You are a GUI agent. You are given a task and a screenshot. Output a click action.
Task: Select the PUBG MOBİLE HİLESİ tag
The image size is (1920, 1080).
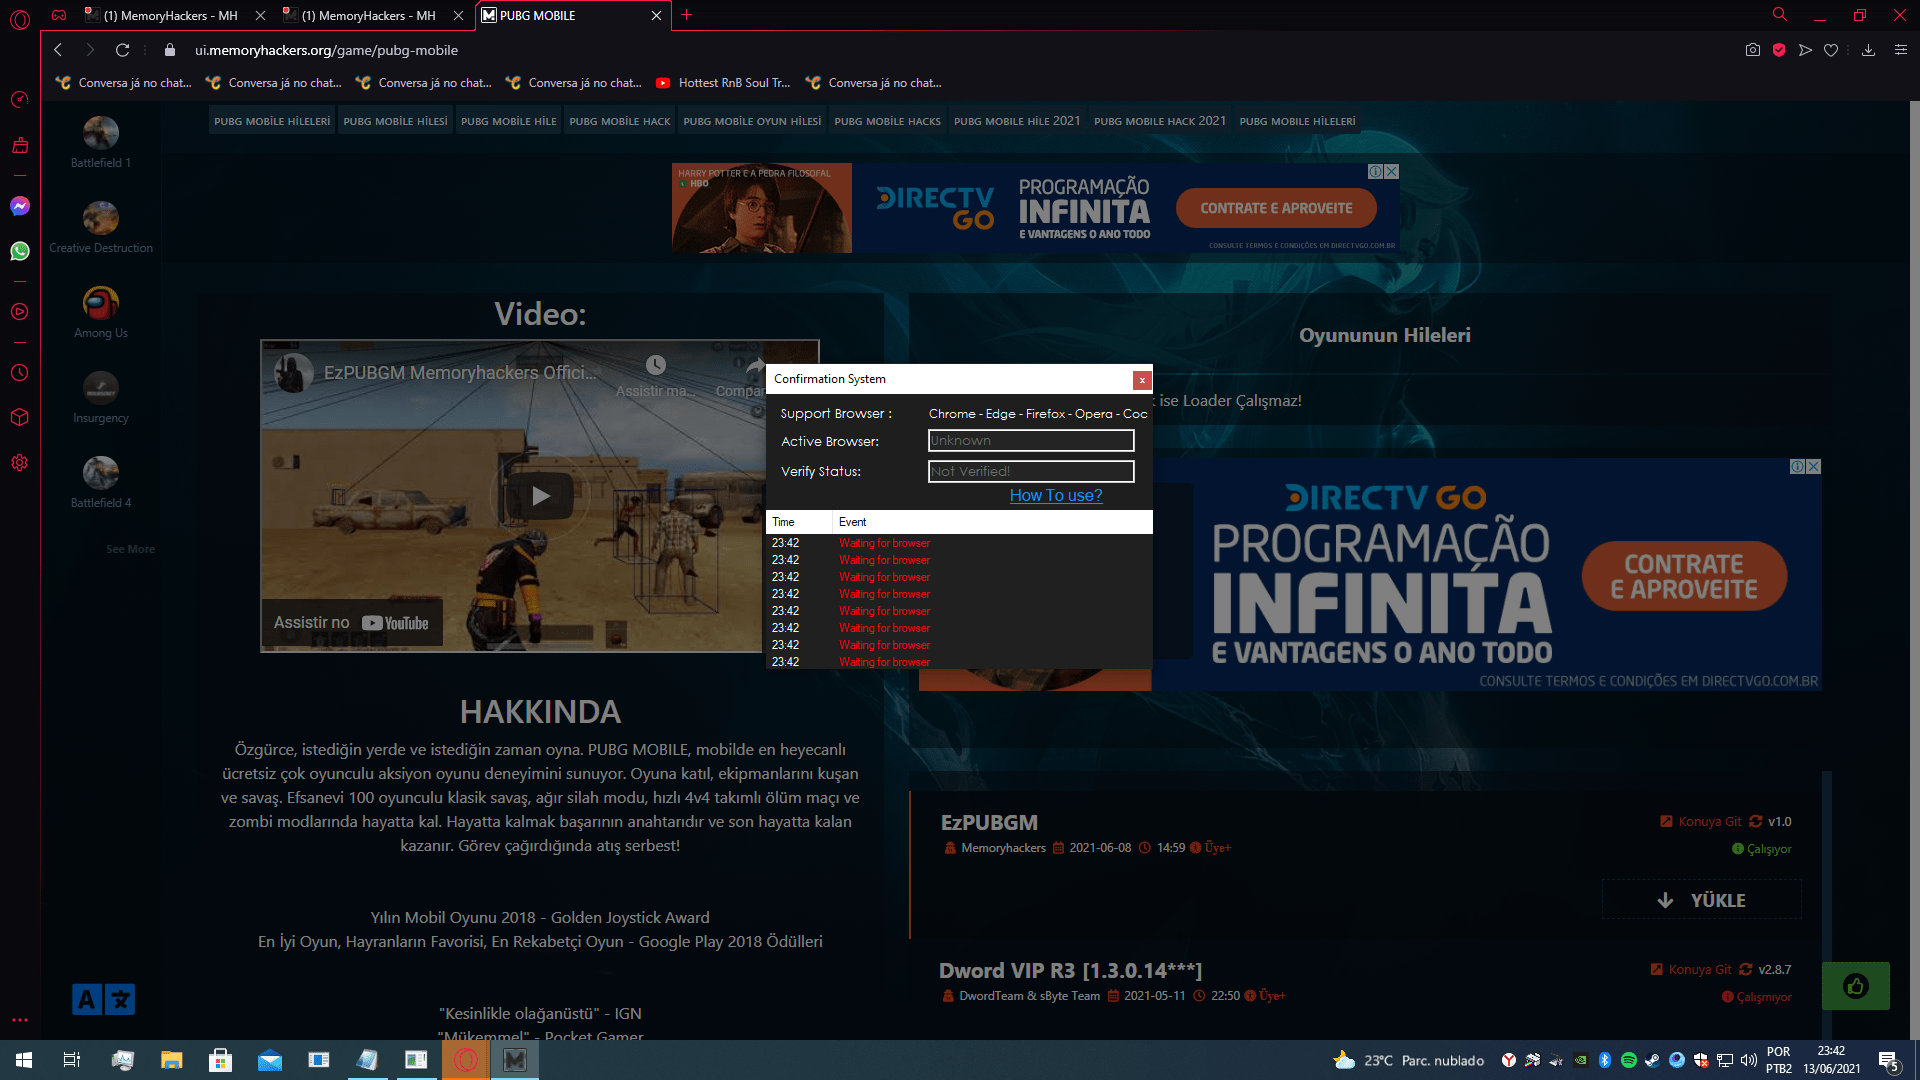click(x=395, y=122)
